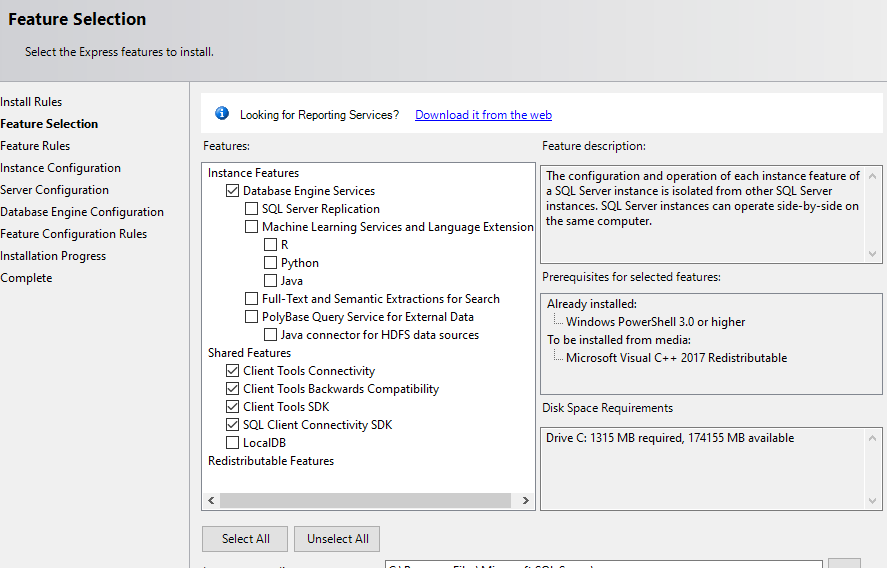Screen dimensions: 887x568
Task: Go to the Install Rules step
Action: pos(31,102)
